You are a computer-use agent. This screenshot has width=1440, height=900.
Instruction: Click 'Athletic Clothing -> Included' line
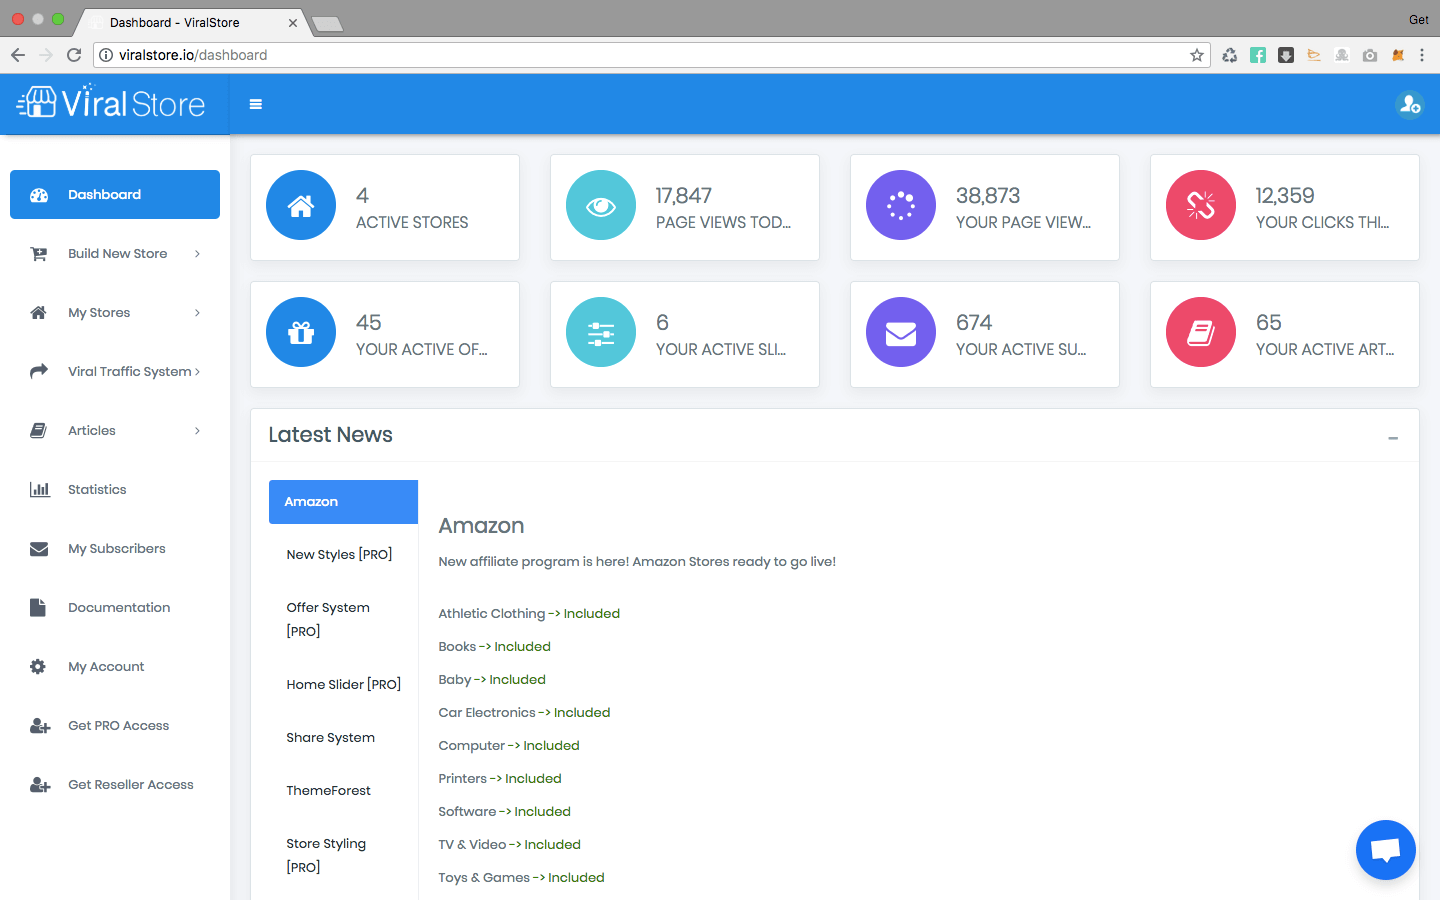click(x=529, y=614)
